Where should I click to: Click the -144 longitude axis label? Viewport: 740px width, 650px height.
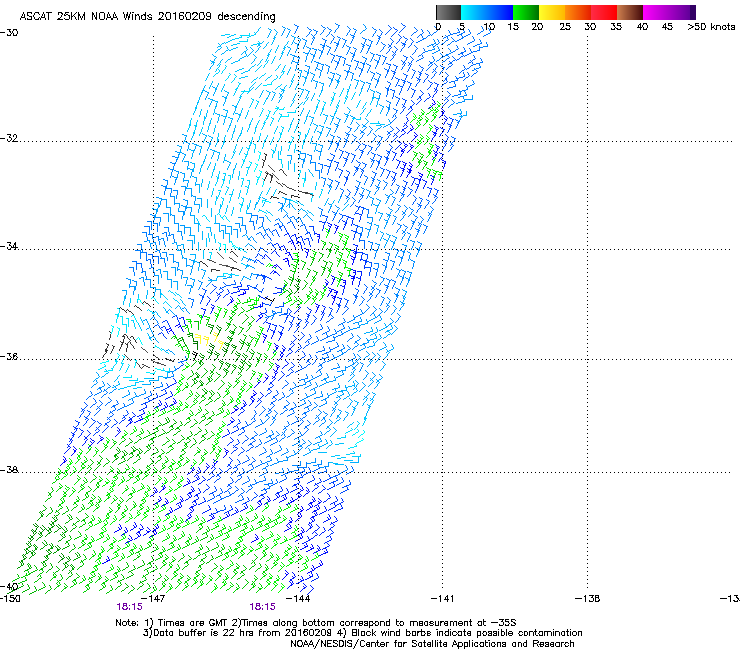pyautogui.click(x=298, y=599)
